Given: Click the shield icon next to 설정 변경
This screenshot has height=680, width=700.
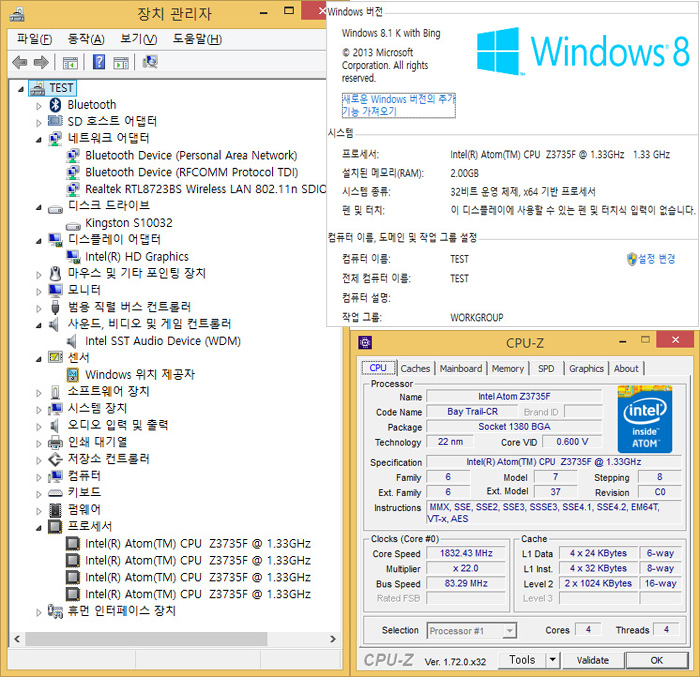Looking at the screenshot, I should click(x=631, y=259).
